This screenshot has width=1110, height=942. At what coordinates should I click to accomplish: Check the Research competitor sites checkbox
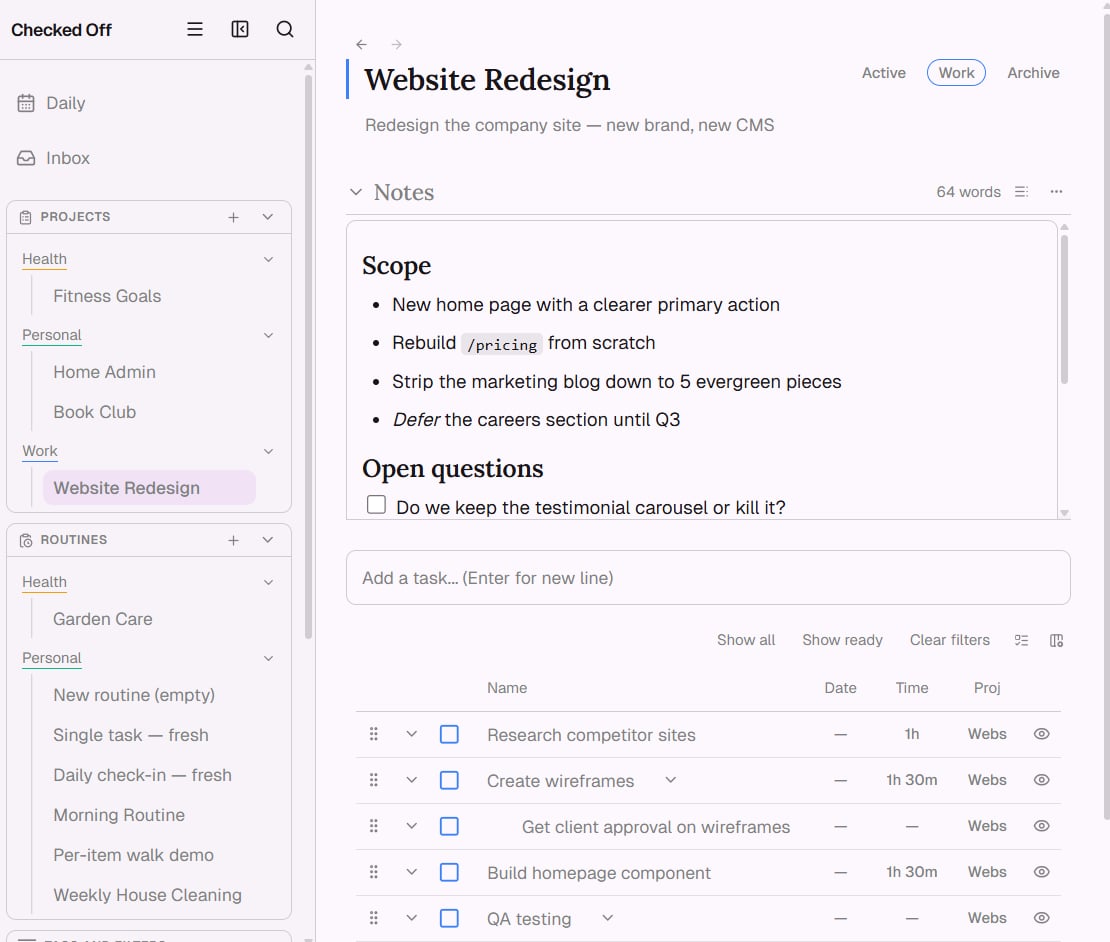click(x=450, y=735)
